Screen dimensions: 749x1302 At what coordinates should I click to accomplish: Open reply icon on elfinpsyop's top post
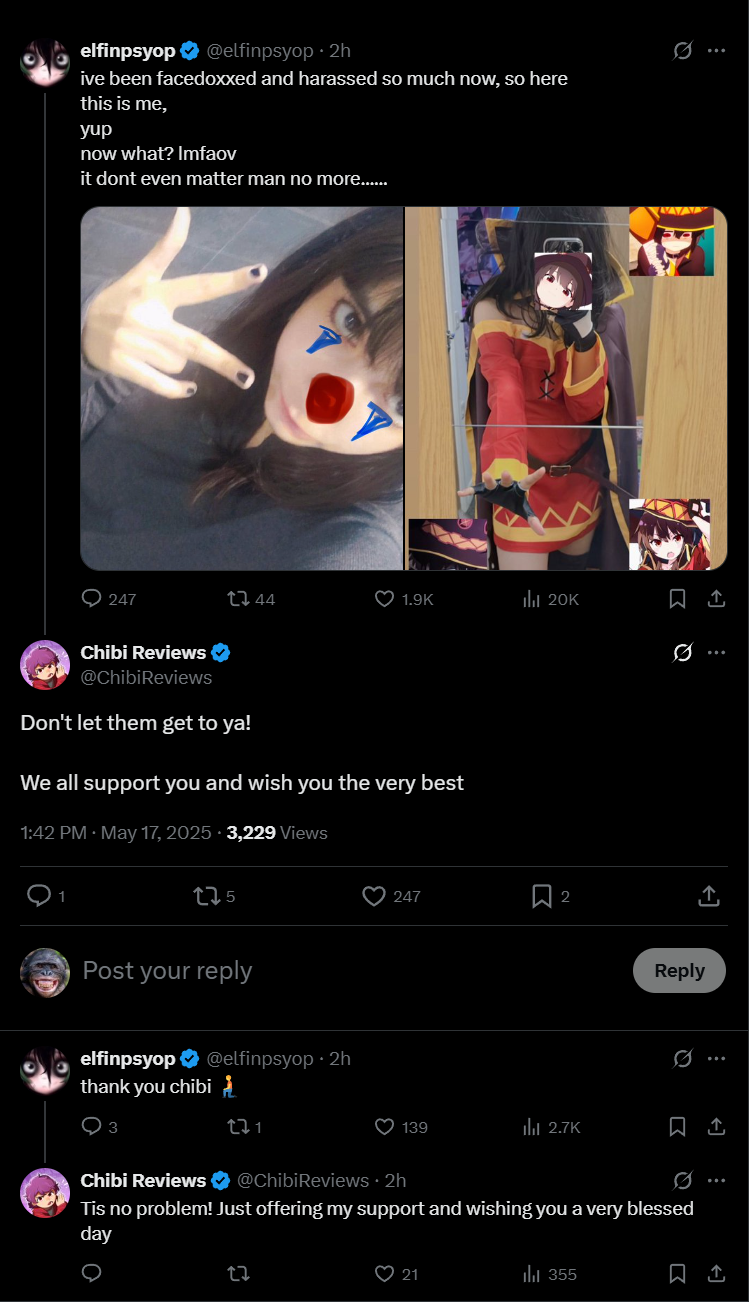click(92, 599)
